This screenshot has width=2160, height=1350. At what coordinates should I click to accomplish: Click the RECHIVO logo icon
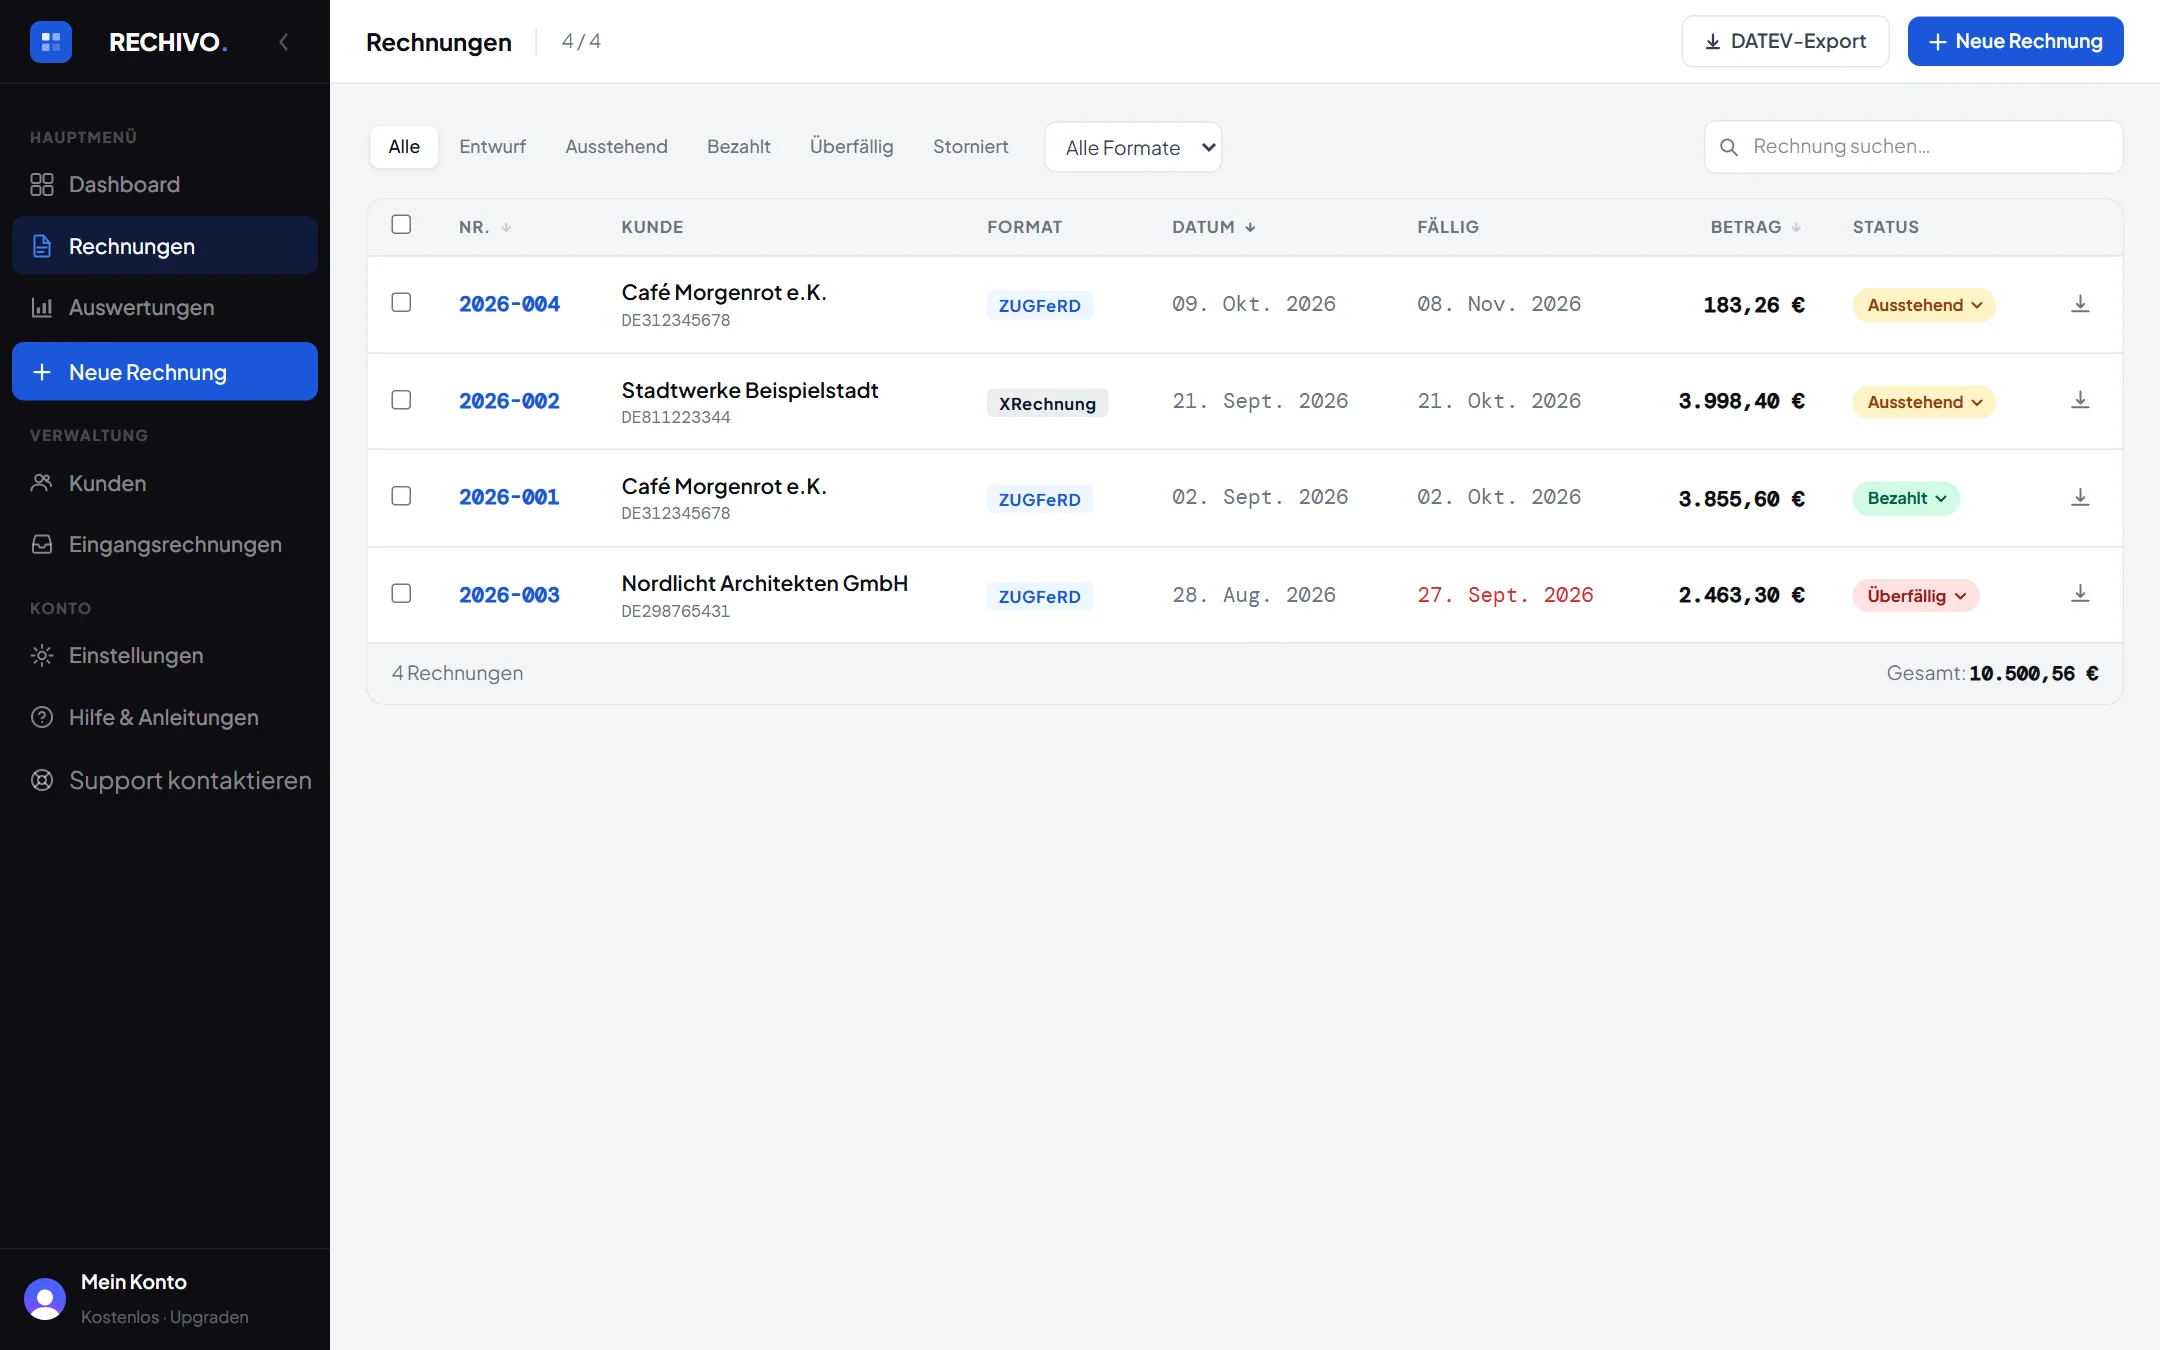(x=51, y=42)
